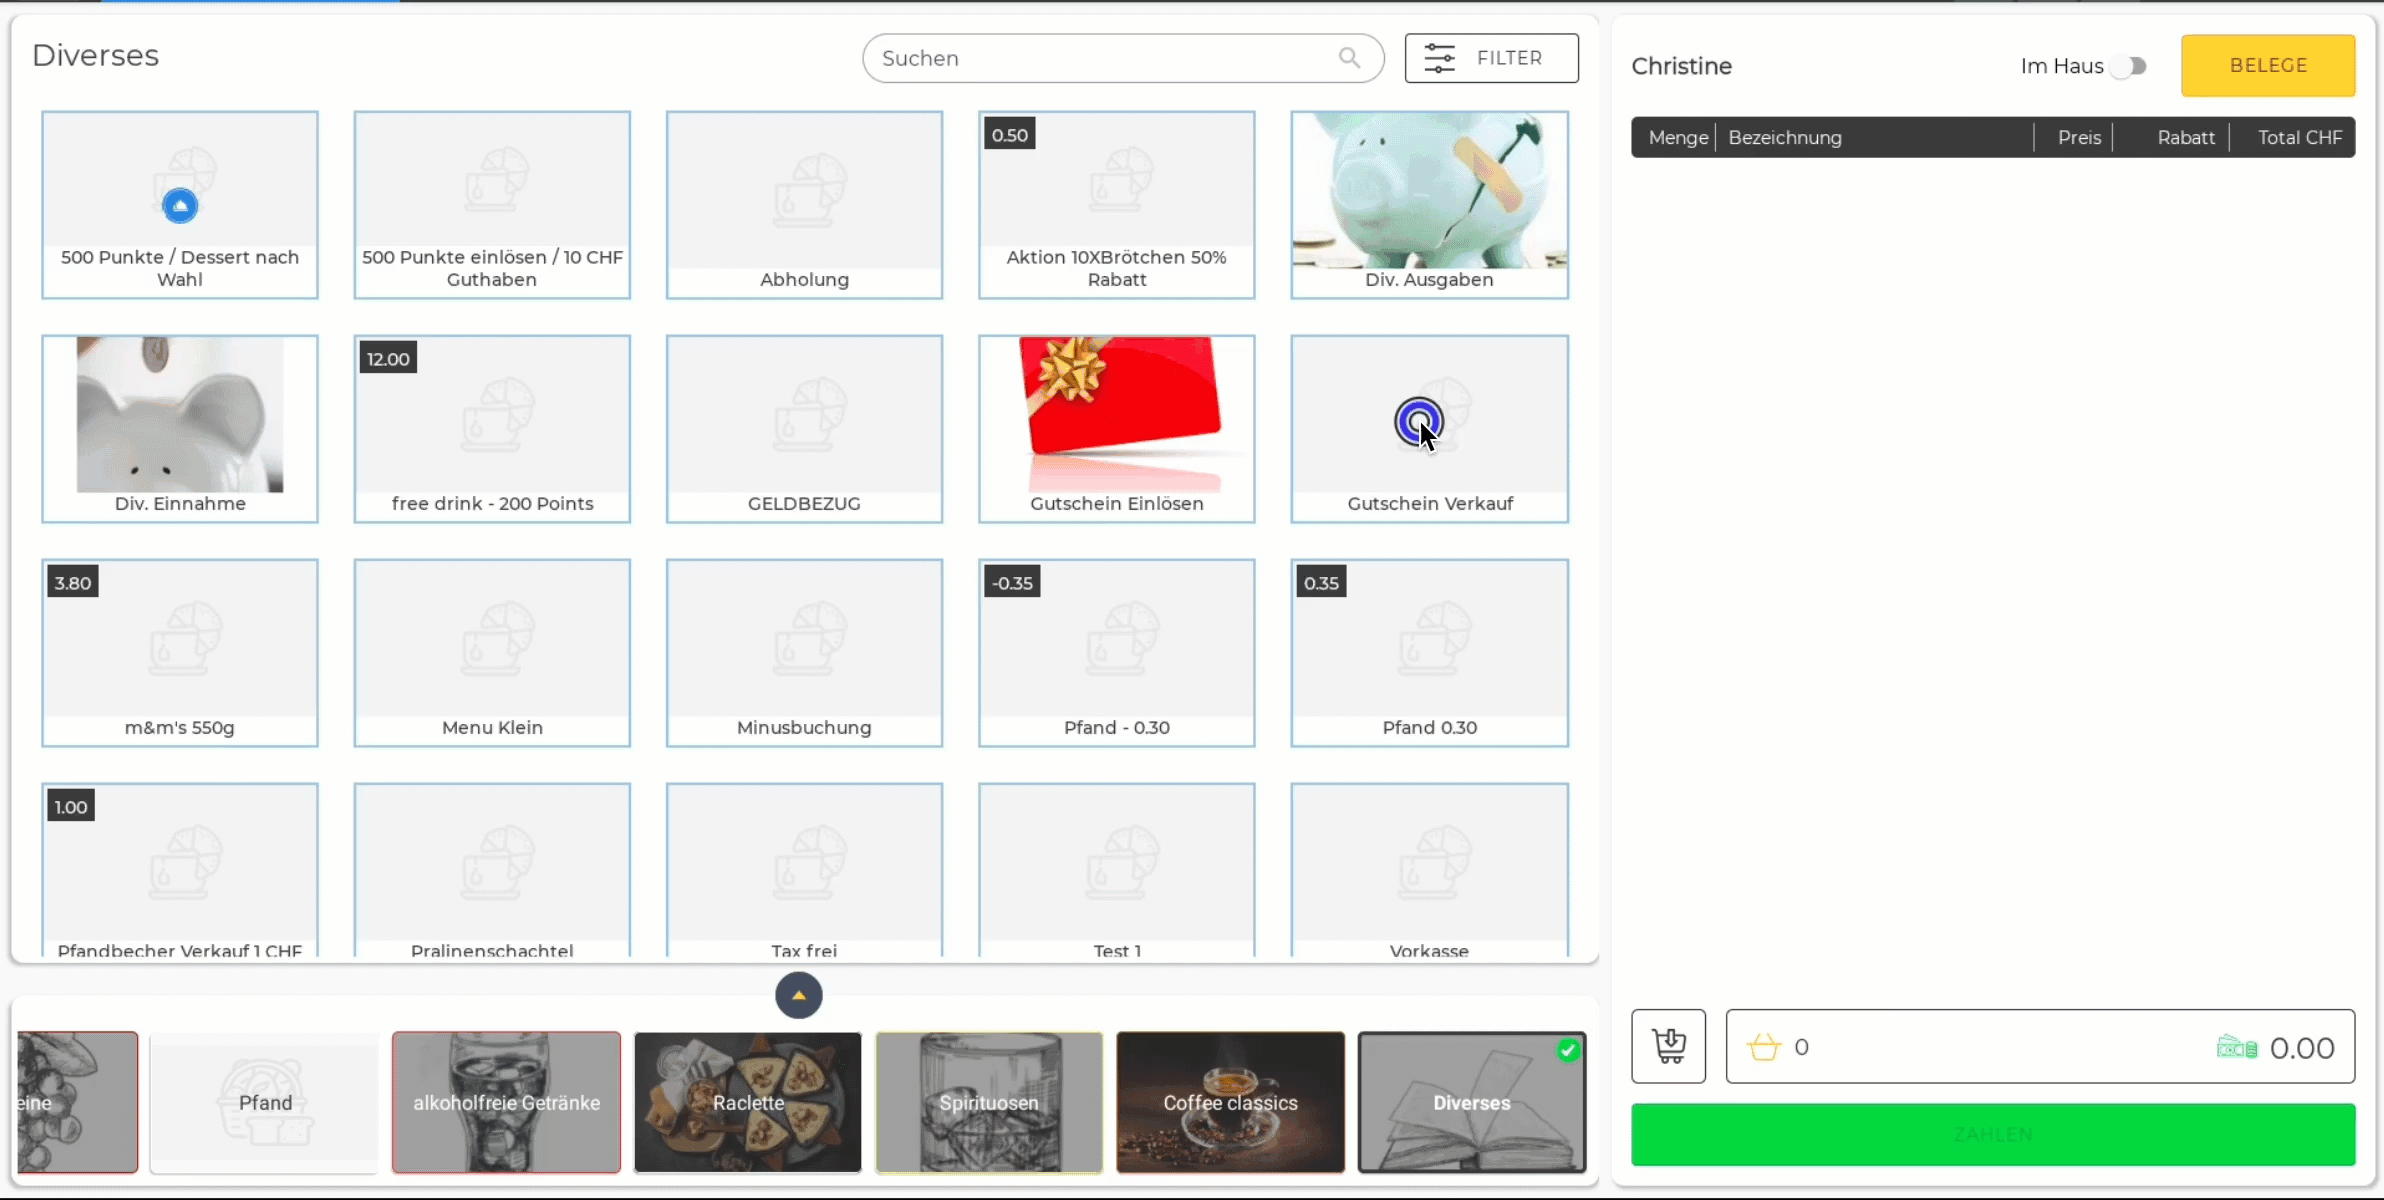
Task: Select the Div. Einnahme piggy bank tile
Action: click(180, 428)
